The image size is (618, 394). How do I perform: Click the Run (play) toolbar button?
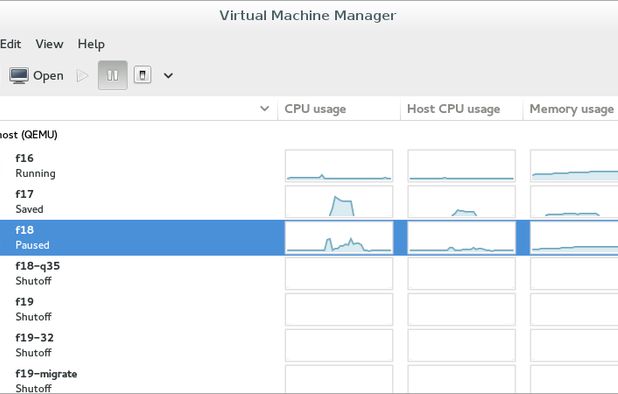[x=82, y=76]
